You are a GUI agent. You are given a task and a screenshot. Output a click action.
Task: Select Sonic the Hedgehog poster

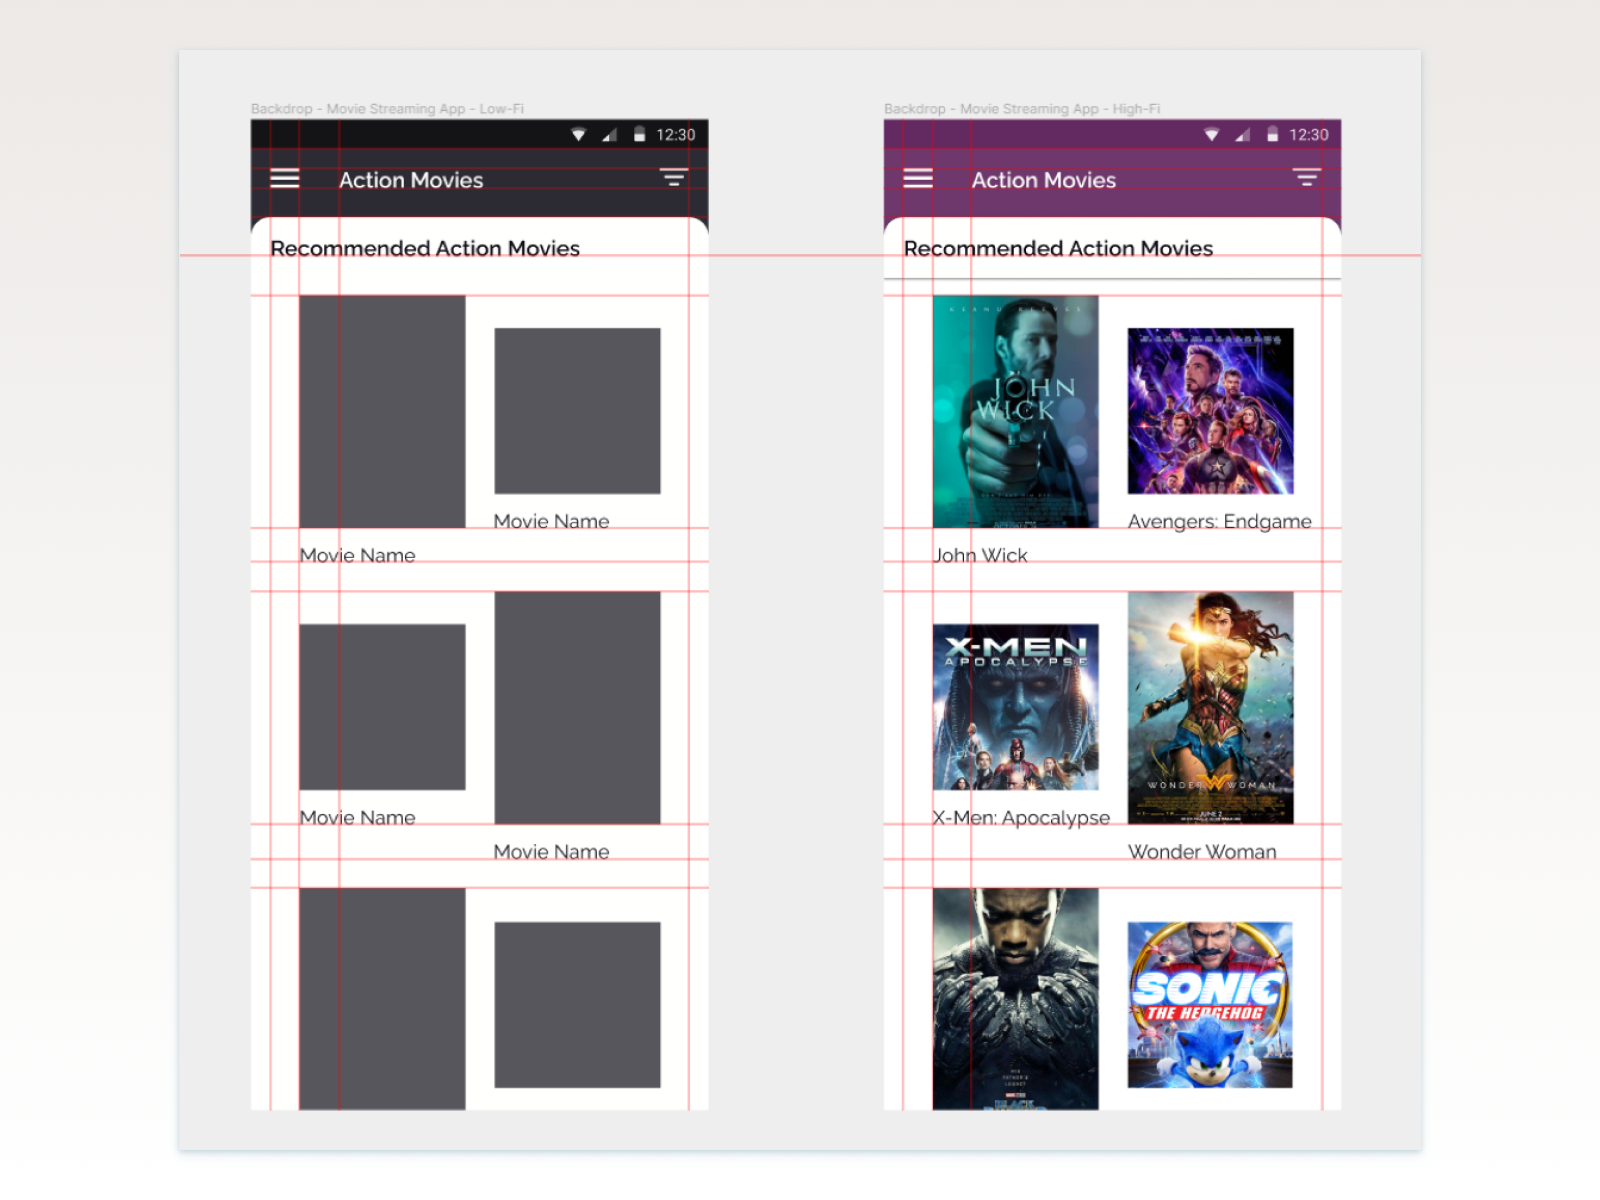pyautogui.click(x=1210, y=1005)
